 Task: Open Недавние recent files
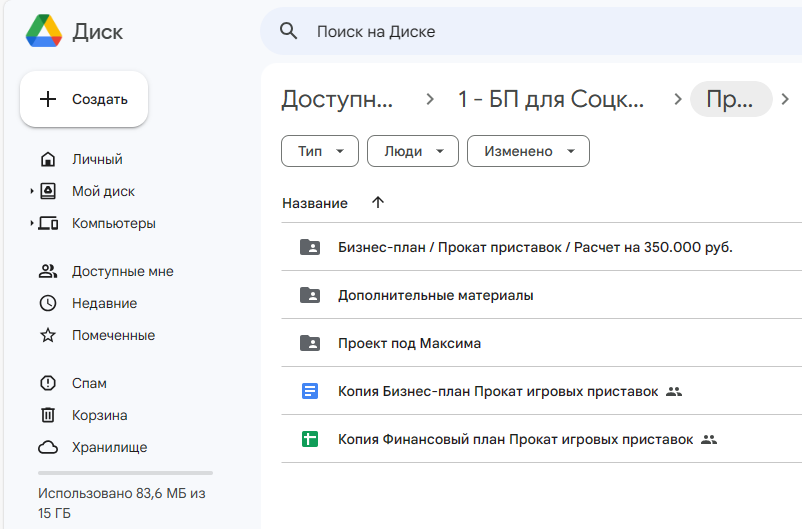[104, 303]
